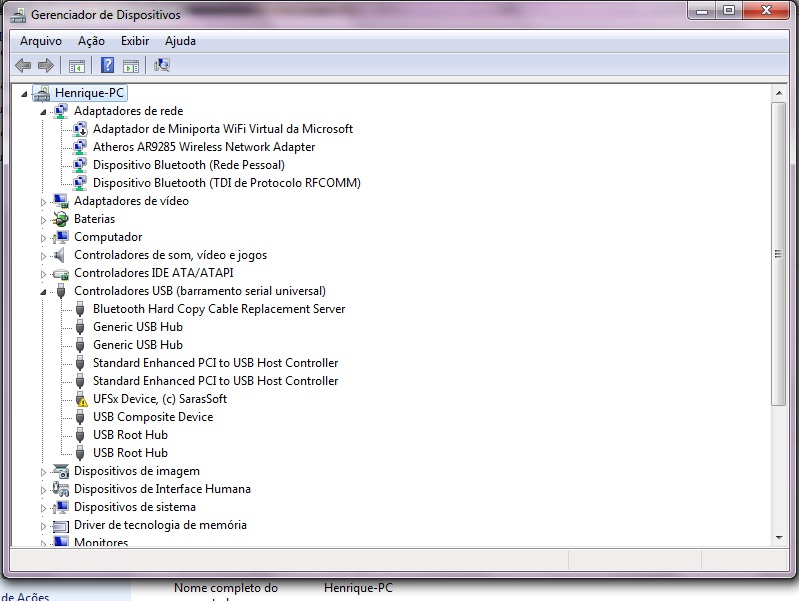
Task: Click the Henrique-PC computer icon
Action: click(x=41, y=93)
